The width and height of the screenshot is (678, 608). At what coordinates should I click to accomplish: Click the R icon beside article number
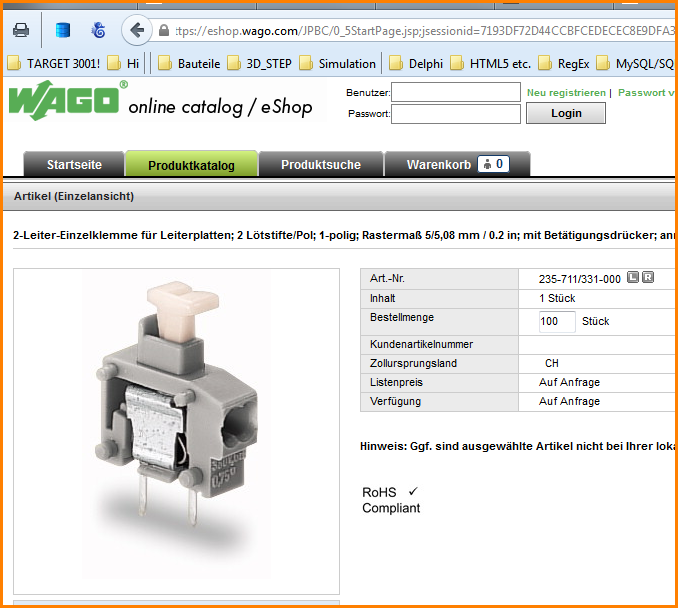(x=648, y=277)
